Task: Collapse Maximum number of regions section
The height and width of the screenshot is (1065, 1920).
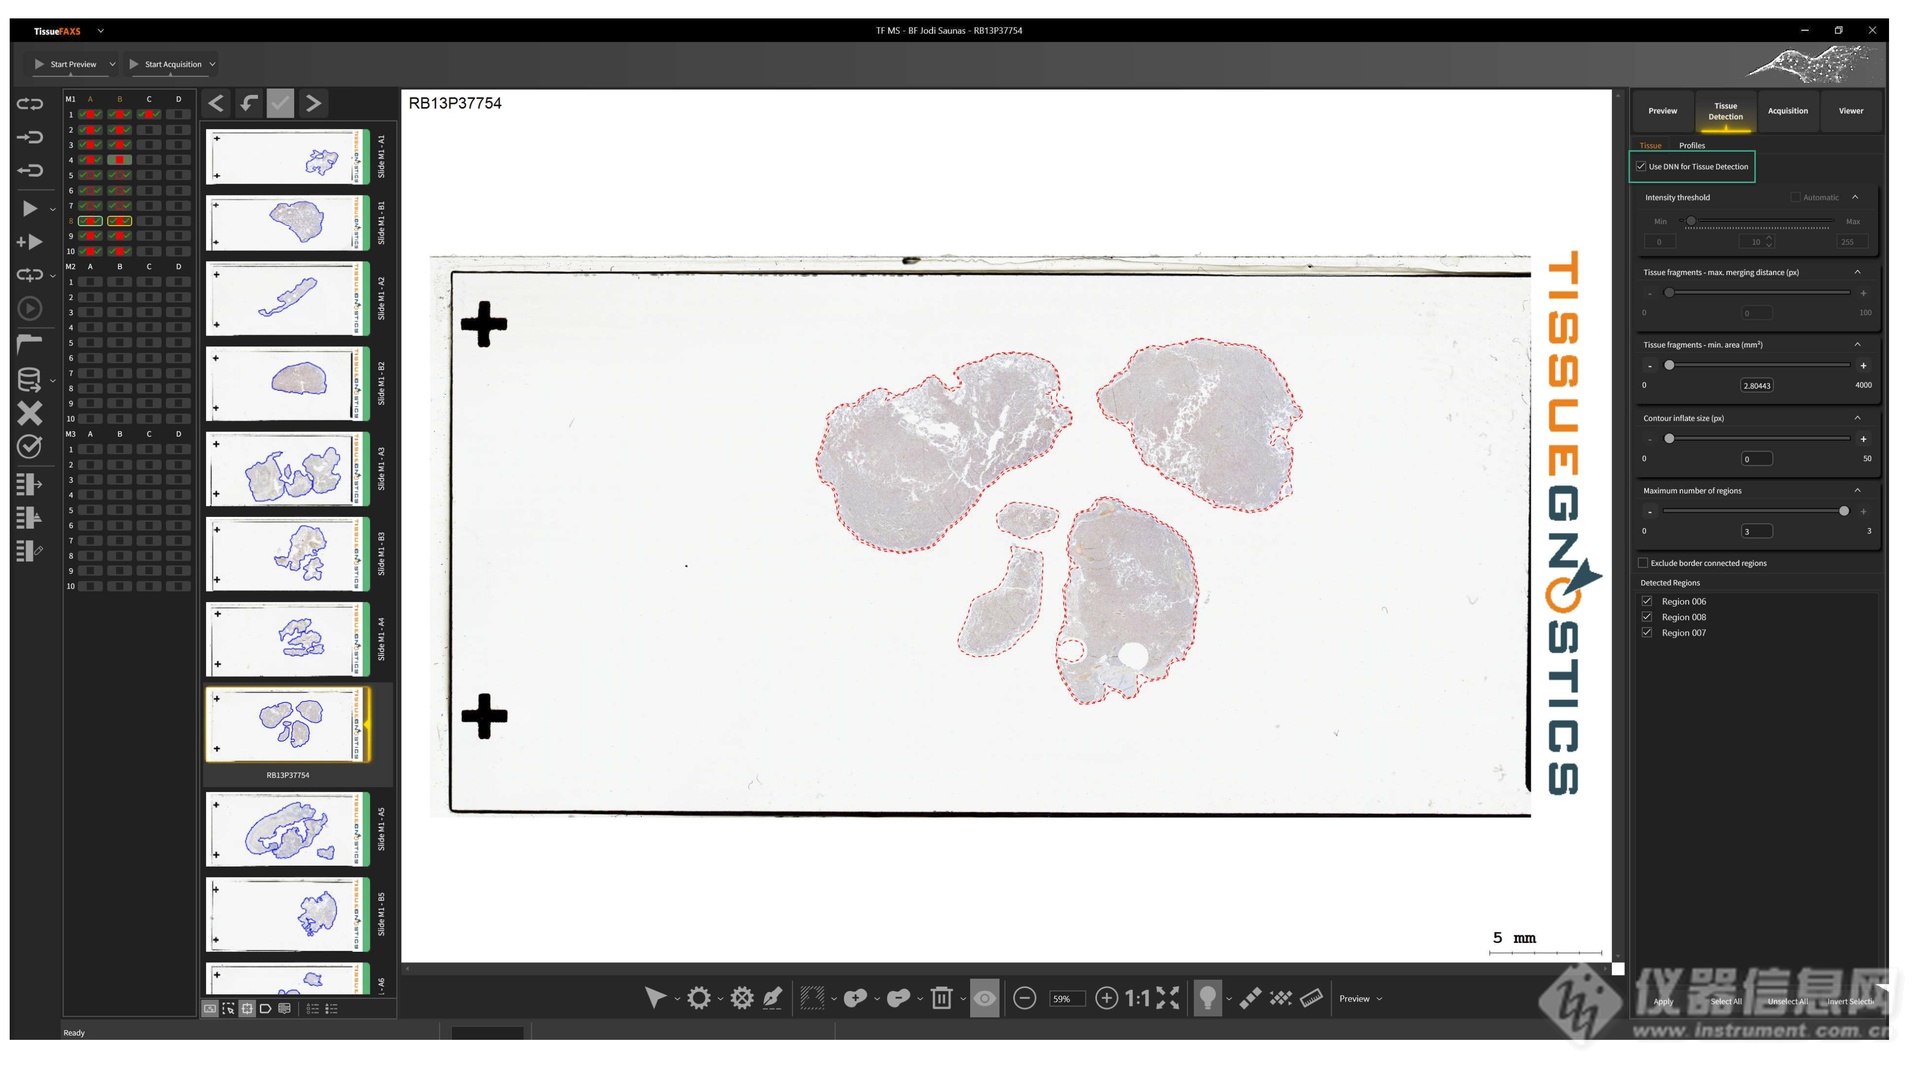Action: point(1858,491)
